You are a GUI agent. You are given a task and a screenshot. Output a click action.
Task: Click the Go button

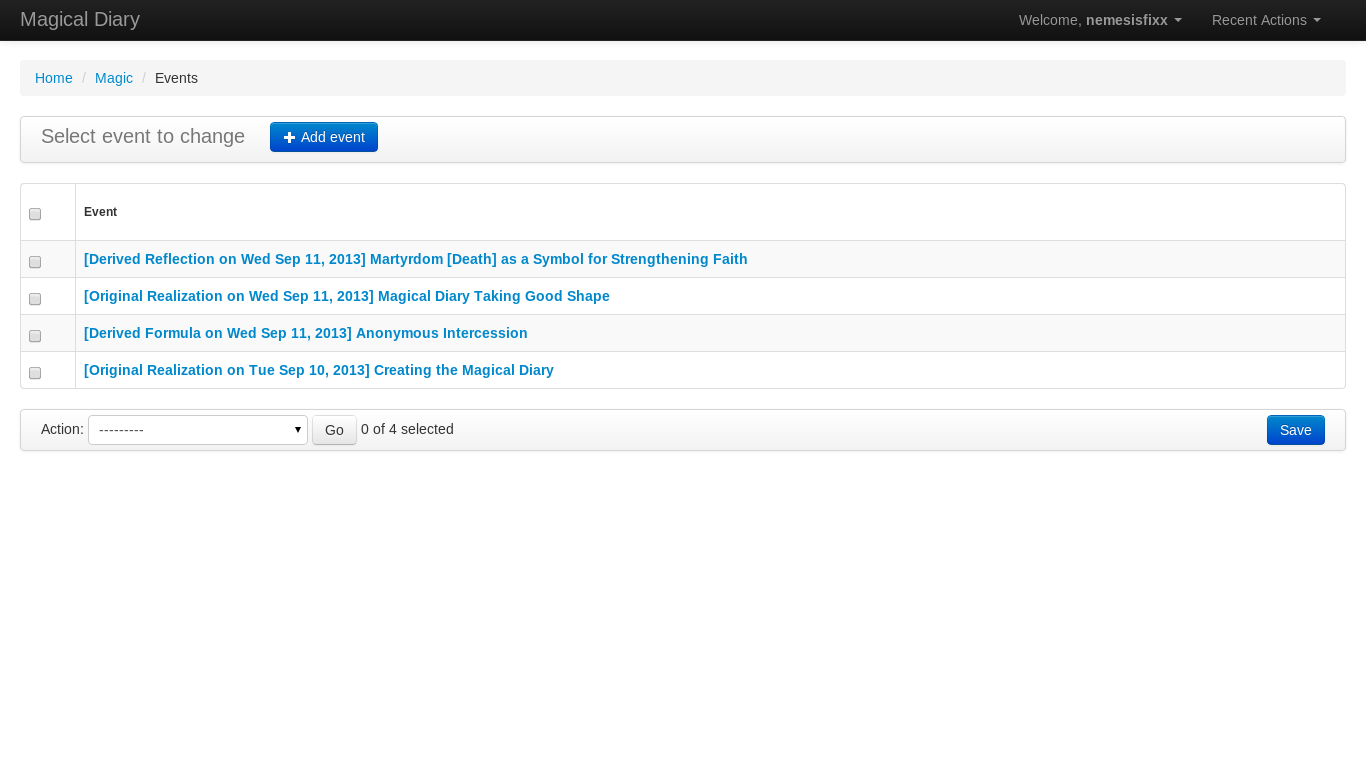334,430
